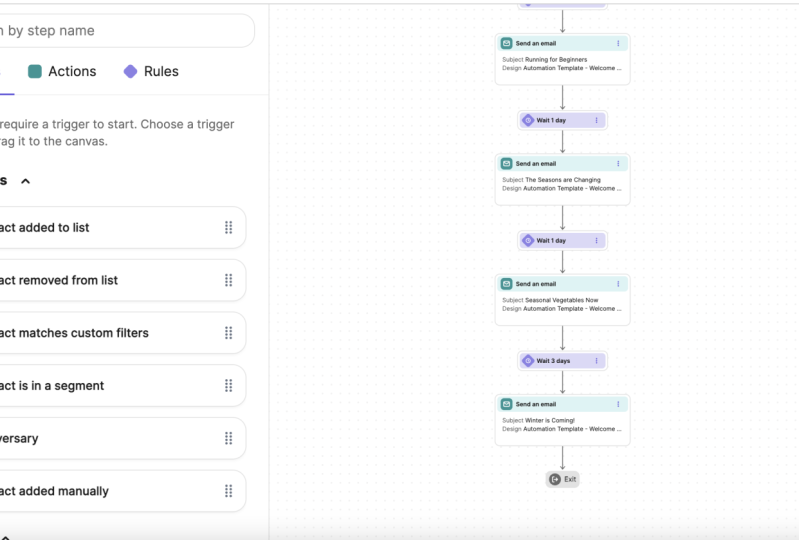Click drag handle on matches custom filters trigger
799x540 pixels.
(229, 333)
